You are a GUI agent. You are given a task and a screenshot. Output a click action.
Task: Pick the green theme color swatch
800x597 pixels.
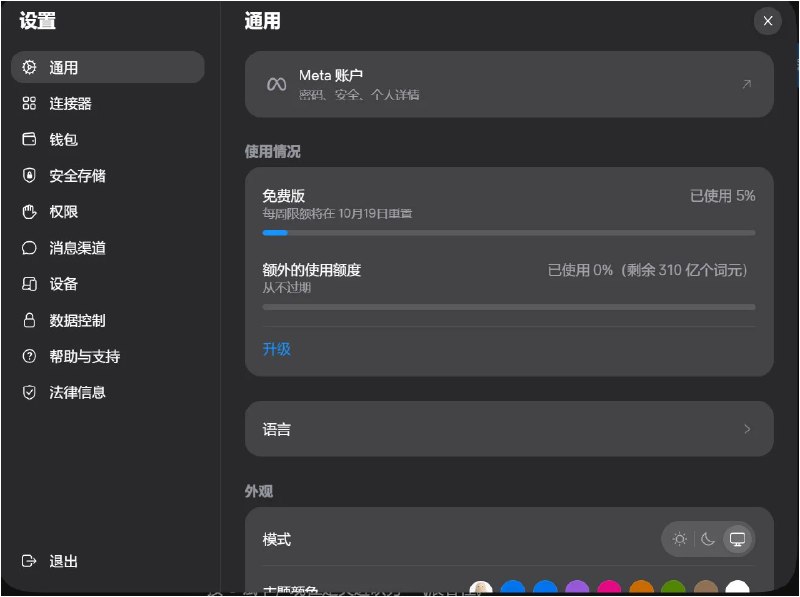(673, 588)
